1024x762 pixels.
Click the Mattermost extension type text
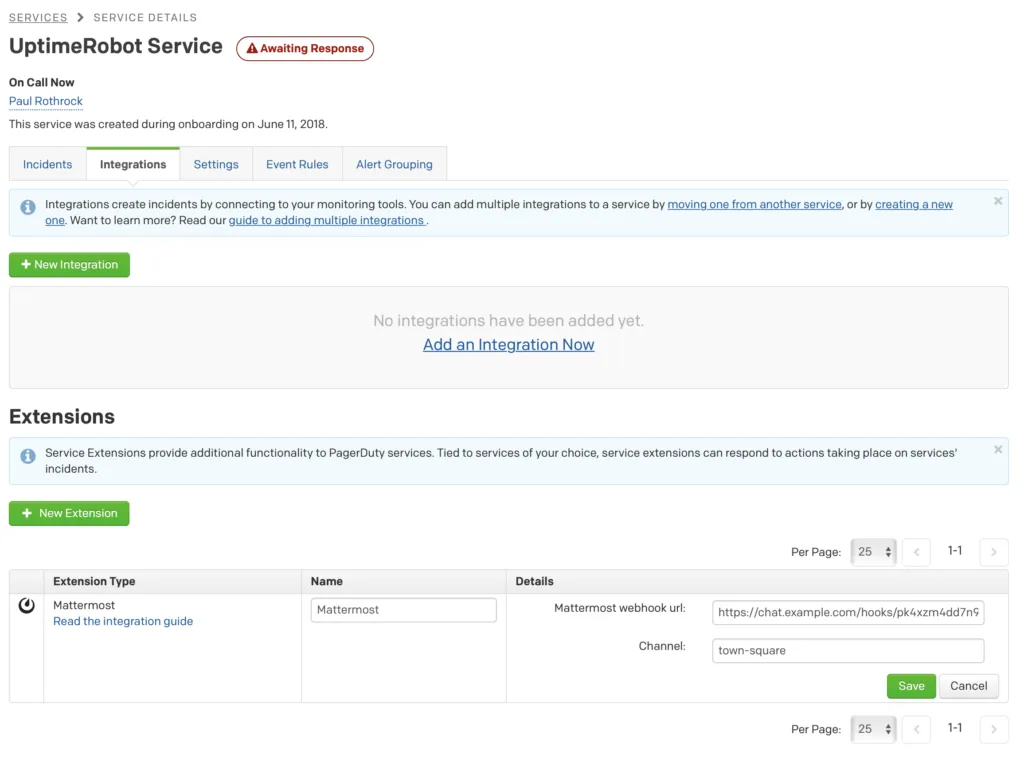84,605
